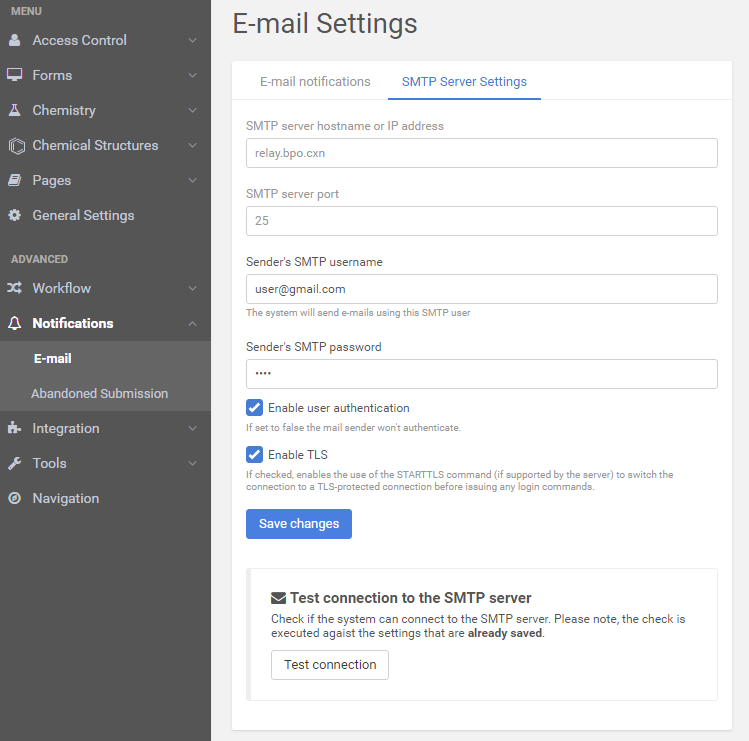
Task: Collapse the Notifications section chevron
Action: coord(192,324)
